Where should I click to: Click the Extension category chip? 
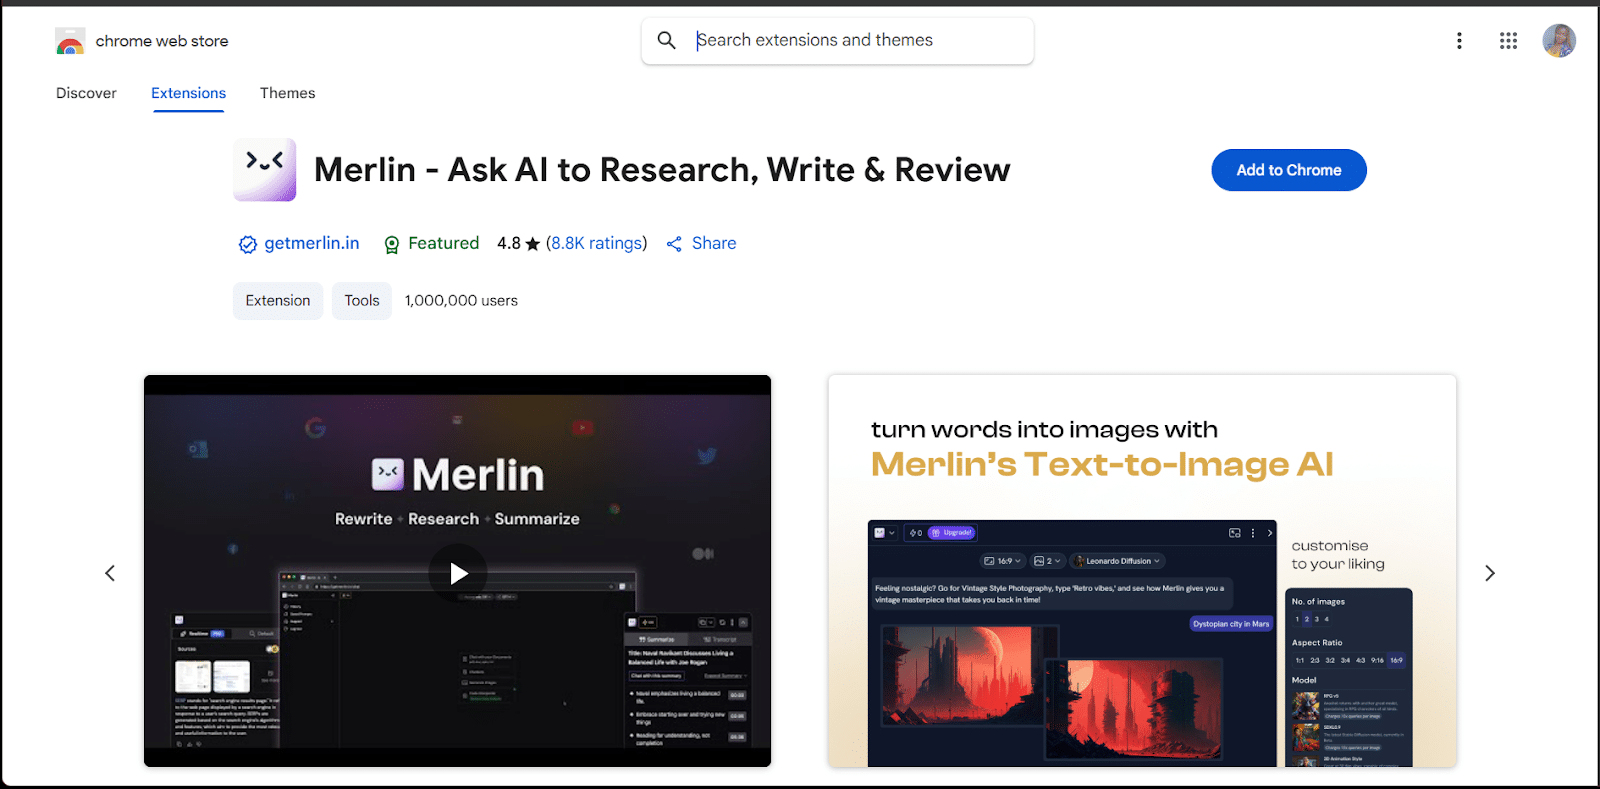(x=278, y=300)
